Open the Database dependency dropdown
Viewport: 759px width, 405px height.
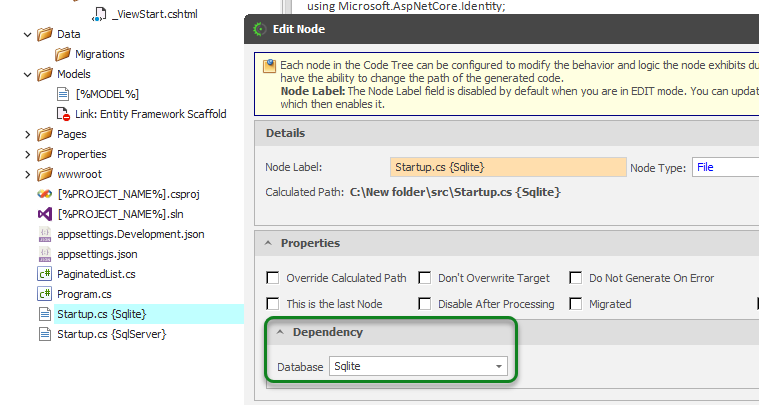(498, 367)
